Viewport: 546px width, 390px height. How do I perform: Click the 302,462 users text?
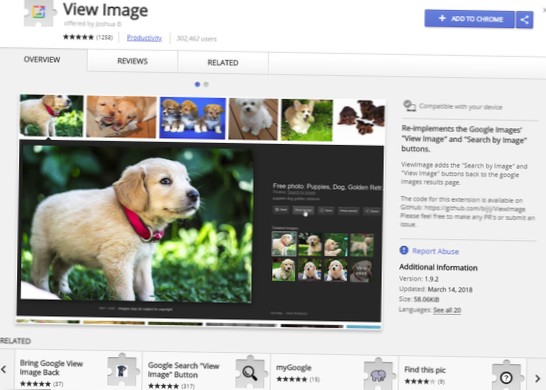[196, 39]
